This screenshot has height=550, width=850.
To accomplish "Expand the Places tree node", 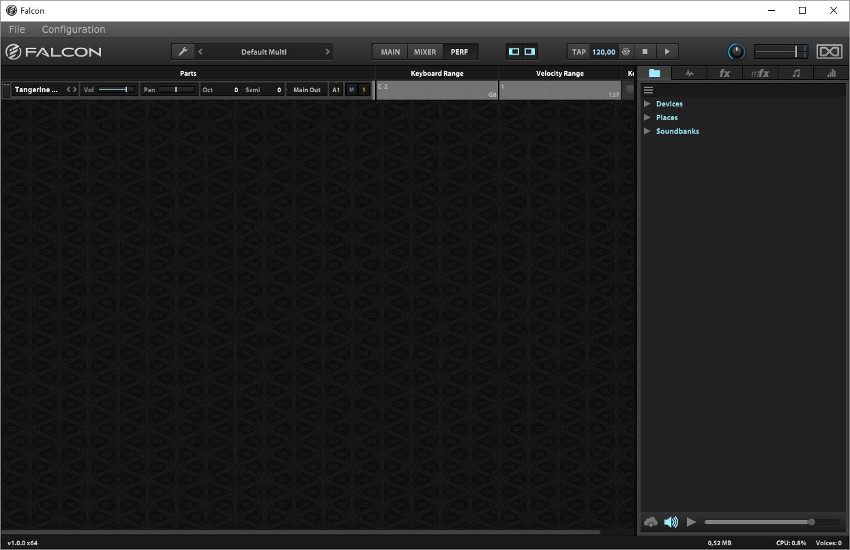I will click(x=647, y=117).
